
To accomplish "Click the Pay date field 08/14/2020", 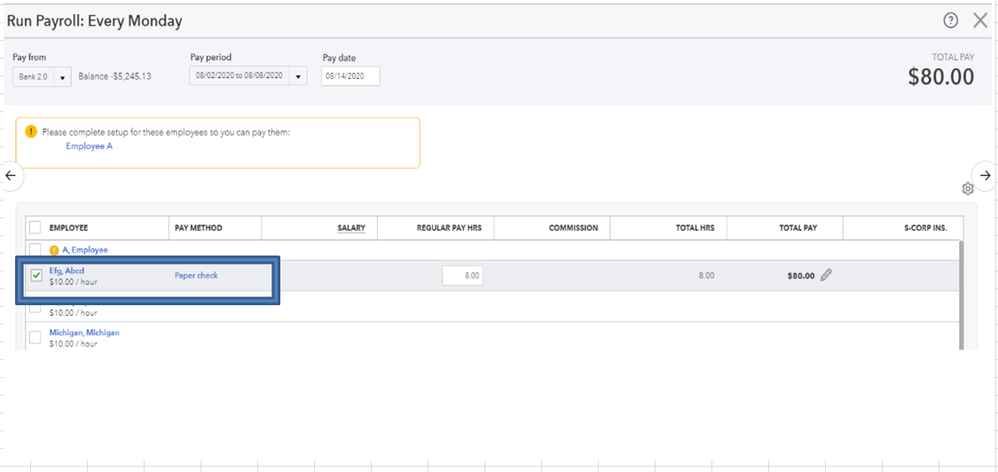I will [x=351, y=76].
